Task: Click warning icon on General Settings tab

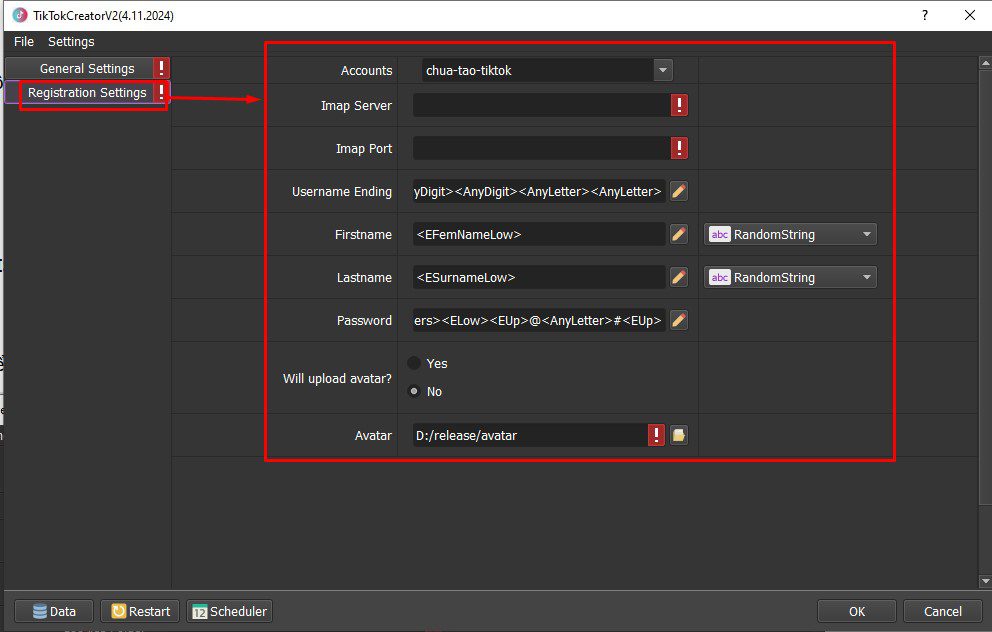Action: (x=161, y=68)
